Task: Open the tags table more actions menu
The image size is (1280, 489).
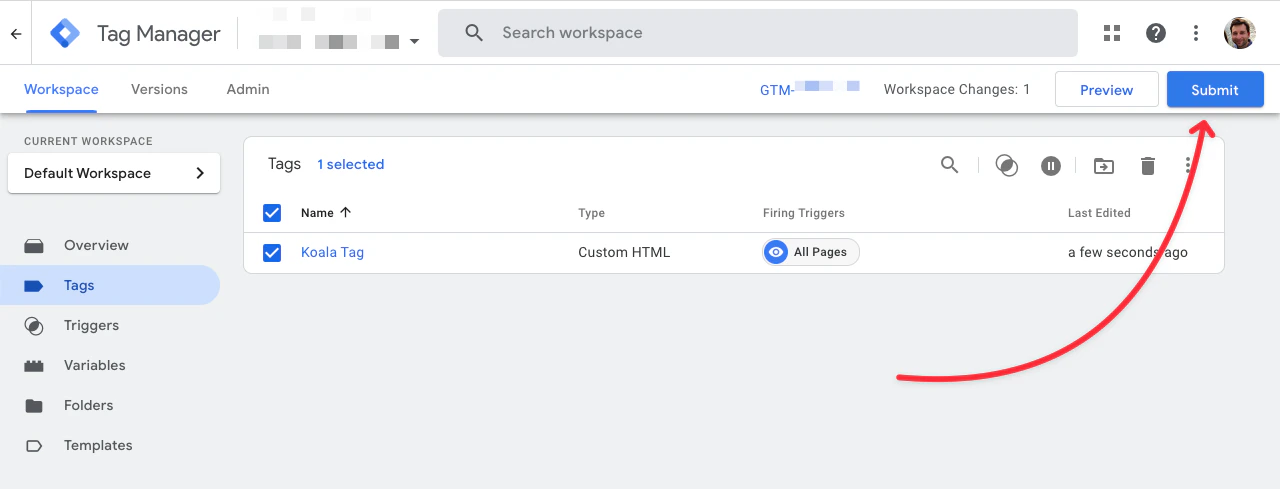Action: pyautogui.click(x=1189, y=166)
